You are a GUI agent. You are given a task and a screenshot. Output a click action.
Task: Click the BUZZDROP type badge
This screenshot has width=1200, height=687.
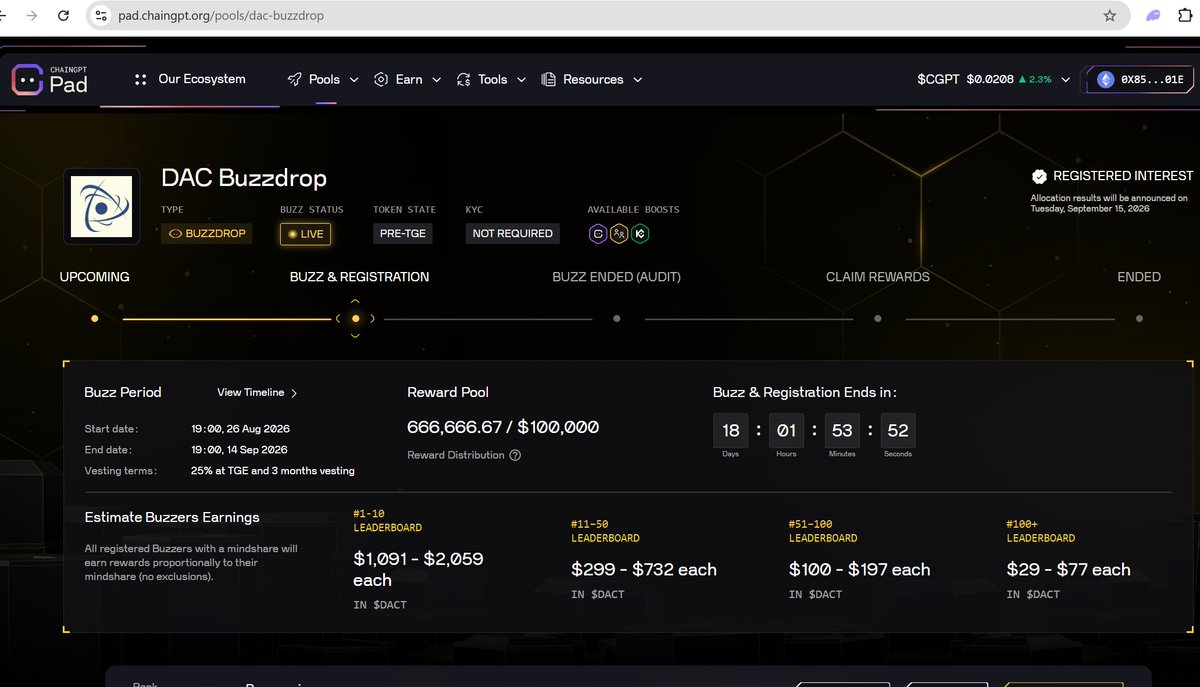click(207, 234)
